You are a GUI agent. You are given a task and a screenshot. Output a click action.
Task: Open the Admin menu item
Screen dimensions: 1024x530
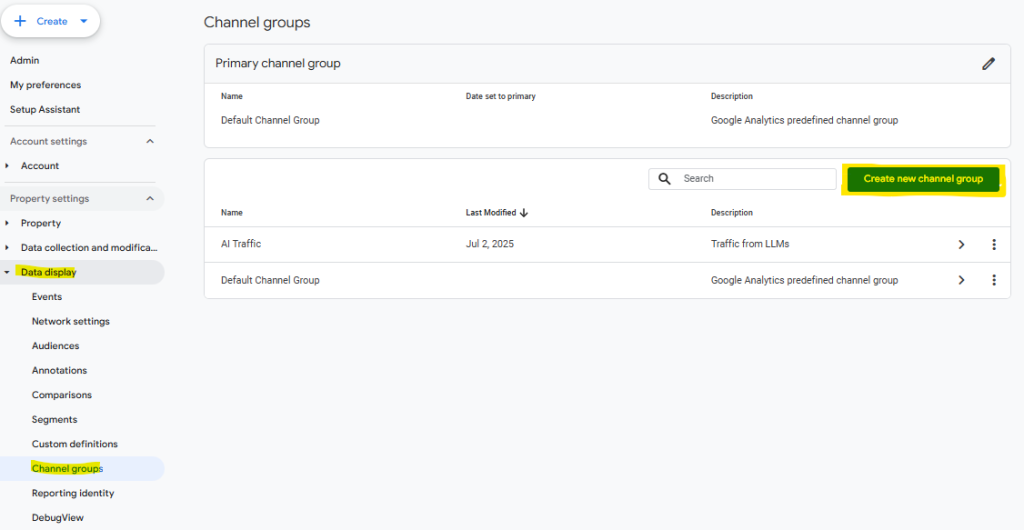(25, 60)
